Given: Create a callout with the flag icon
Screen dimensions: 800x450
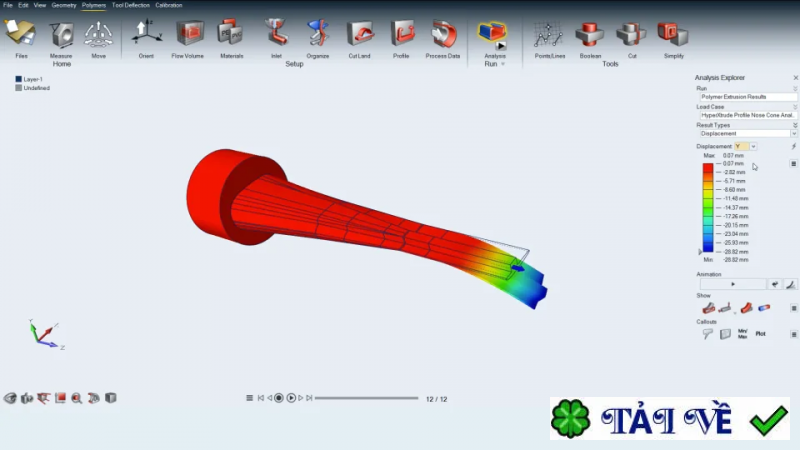Looking at the screenshot, I should (708, 334).
